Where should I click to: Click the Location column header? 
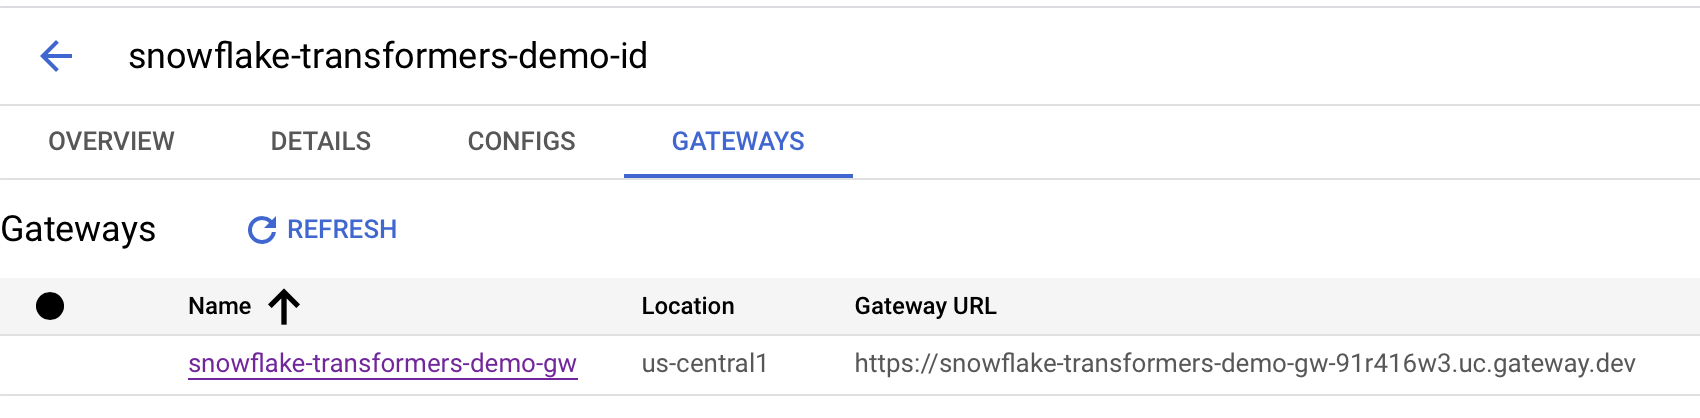click(688, 306)
